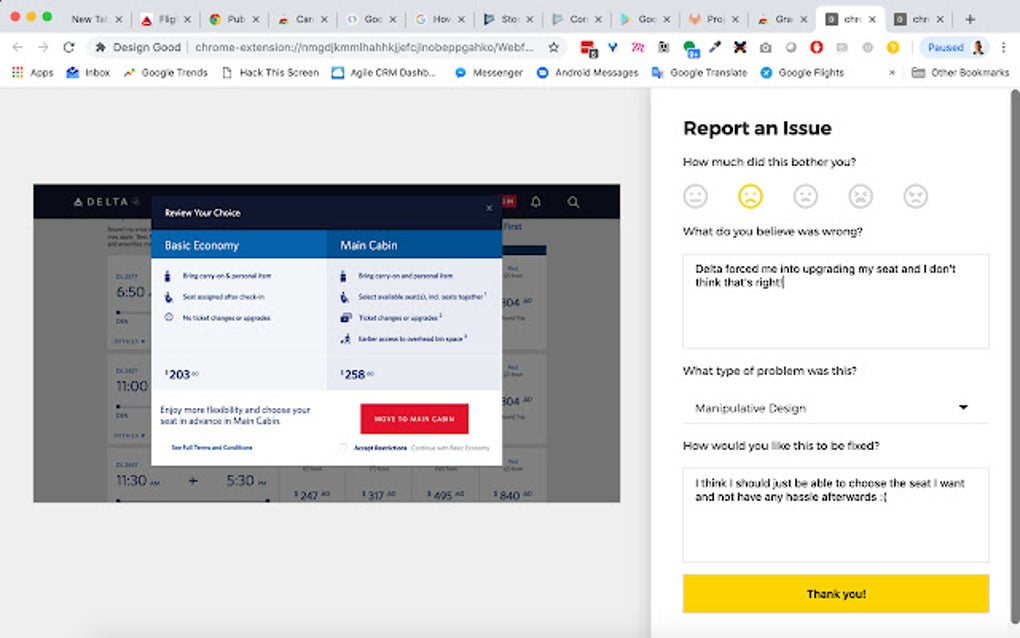
Task: Click the neutral face rating emoji
Action: pos(696,196)
